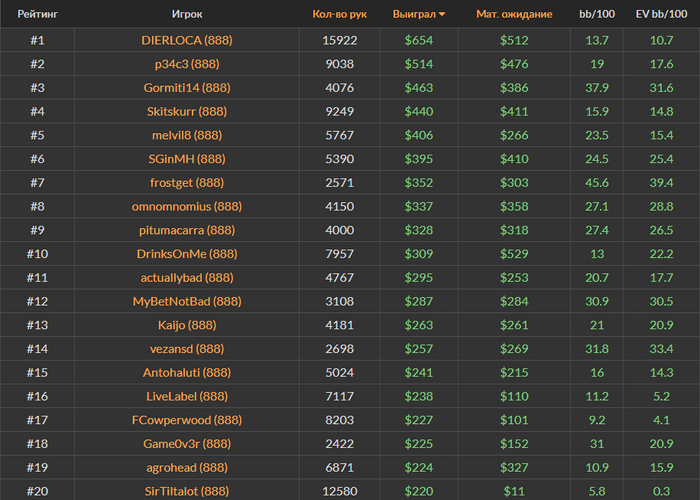700x500 pixels.
Task: Sort by Выиграл column arrow
Action: [x=442, y=14]
